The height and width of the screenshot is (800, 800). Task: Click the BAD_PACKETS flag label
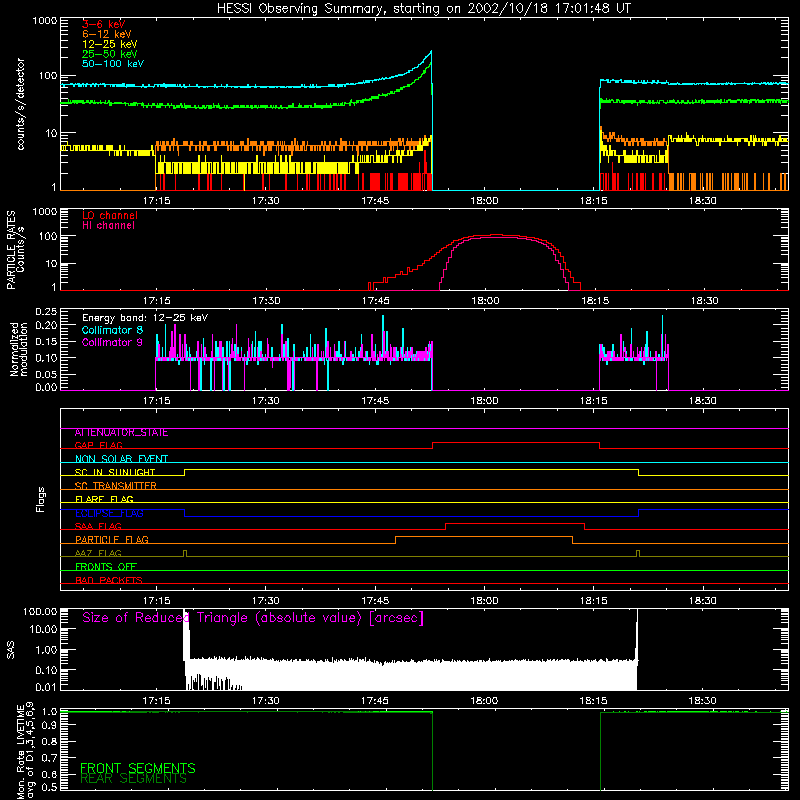pyautogui.click(x=109, y=580)
